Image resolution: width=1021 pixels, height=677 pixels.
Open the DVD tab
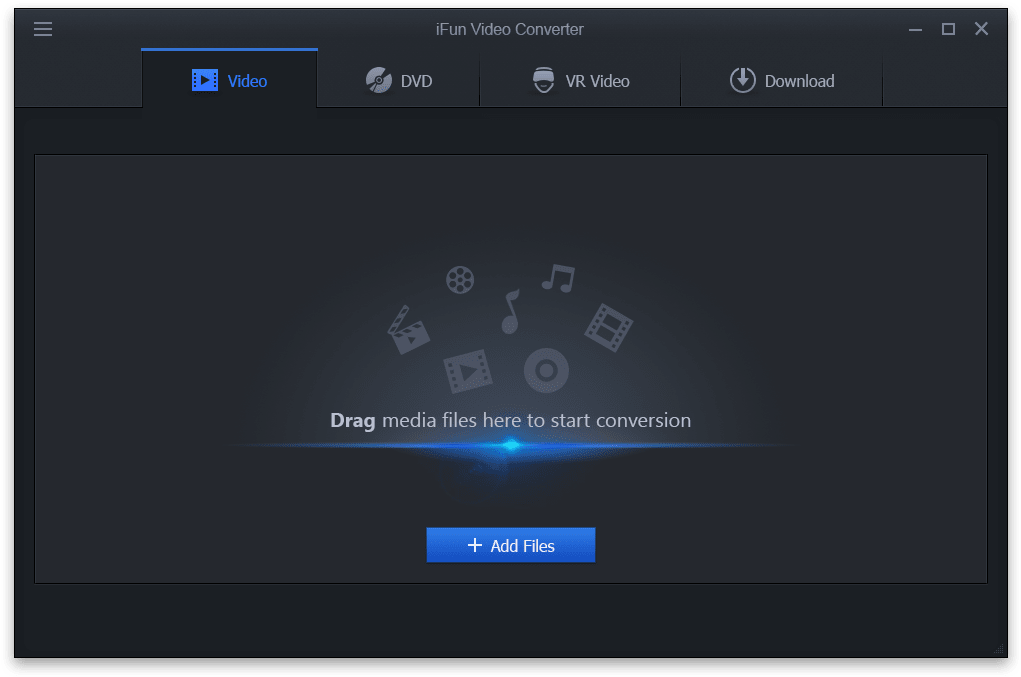[x=399, y=80]
